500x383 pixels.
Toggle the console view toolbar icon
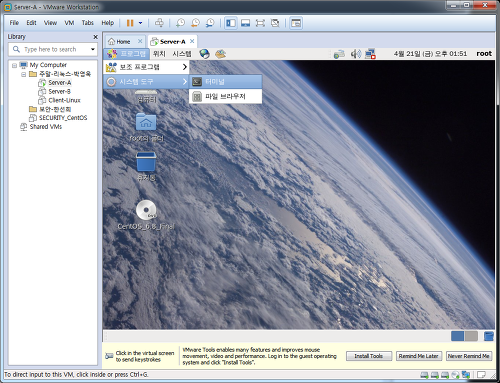296,23
